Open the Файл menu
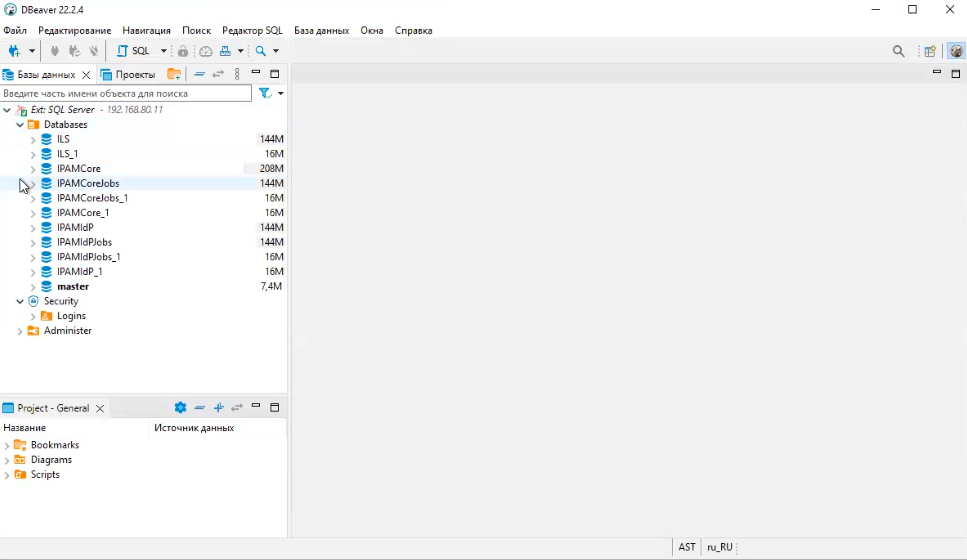 15,30
